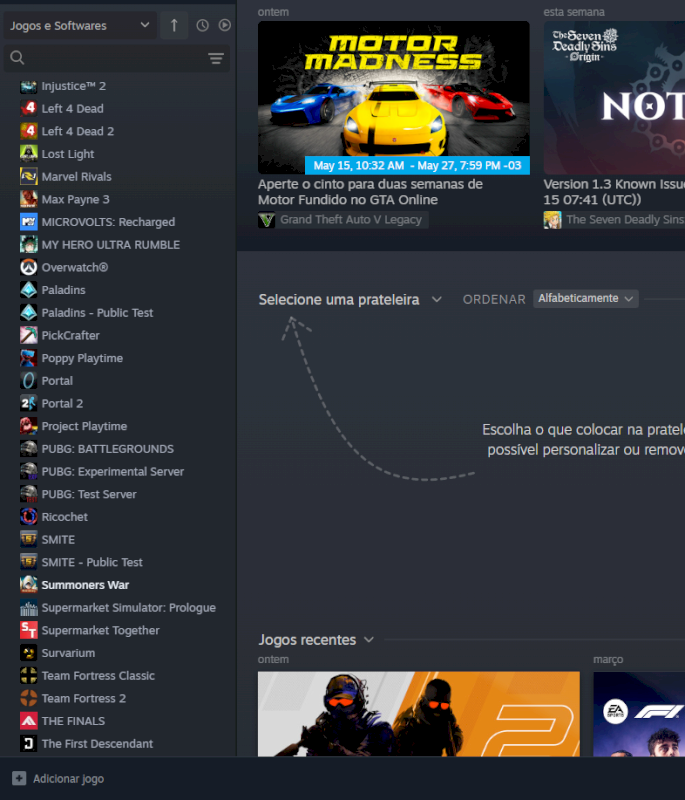Click the Adicionar jogo link

coord(68,779)
